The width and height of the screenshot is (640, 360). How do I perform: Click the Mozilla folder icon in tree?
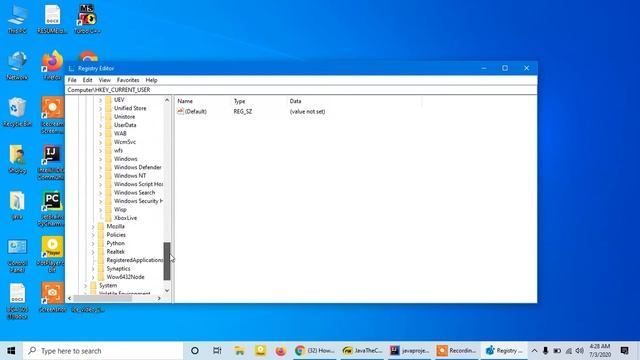click(101, 226)
